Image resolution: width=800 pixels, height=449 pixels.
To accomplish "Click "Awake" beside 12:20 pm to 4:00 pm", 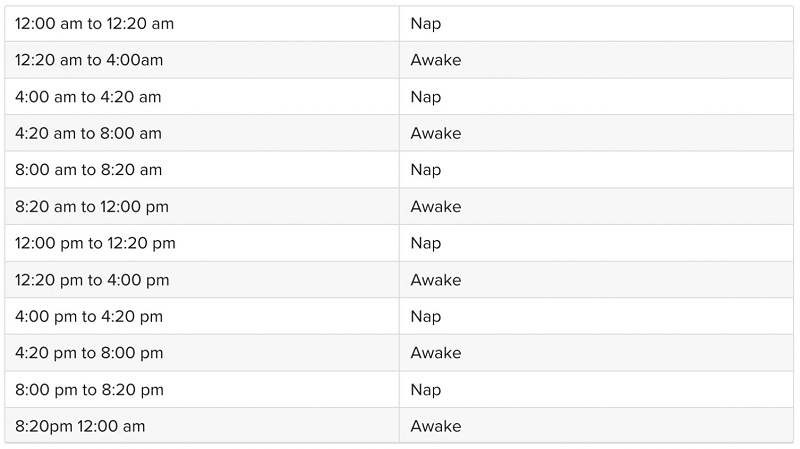I will click(436, 280).
